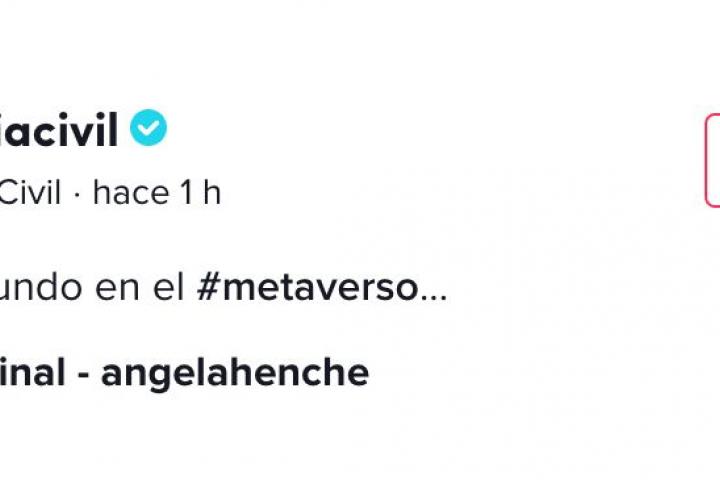Click the hash symbol of metaverso tag
The width and height of the screenshot is (720, 480).
(208, 289)
